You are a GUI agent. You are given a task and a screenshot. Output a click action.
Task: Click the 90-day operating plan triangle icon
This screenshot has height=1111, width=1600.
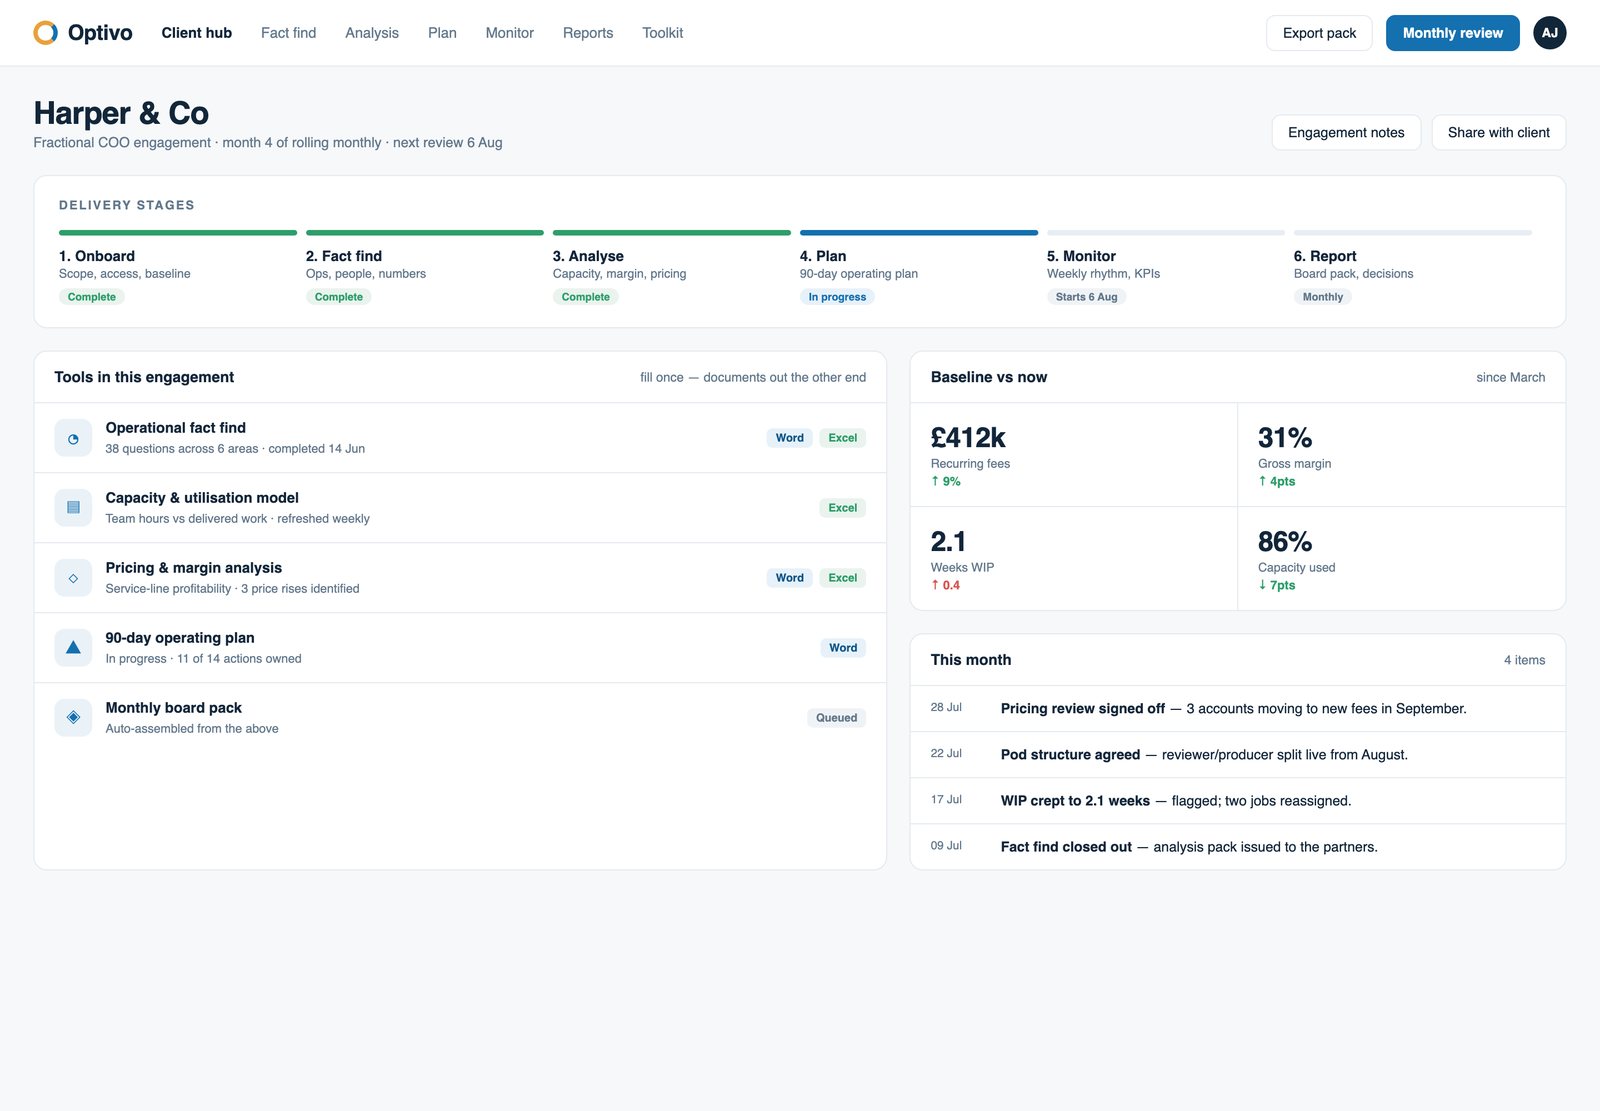pos(73,648)
